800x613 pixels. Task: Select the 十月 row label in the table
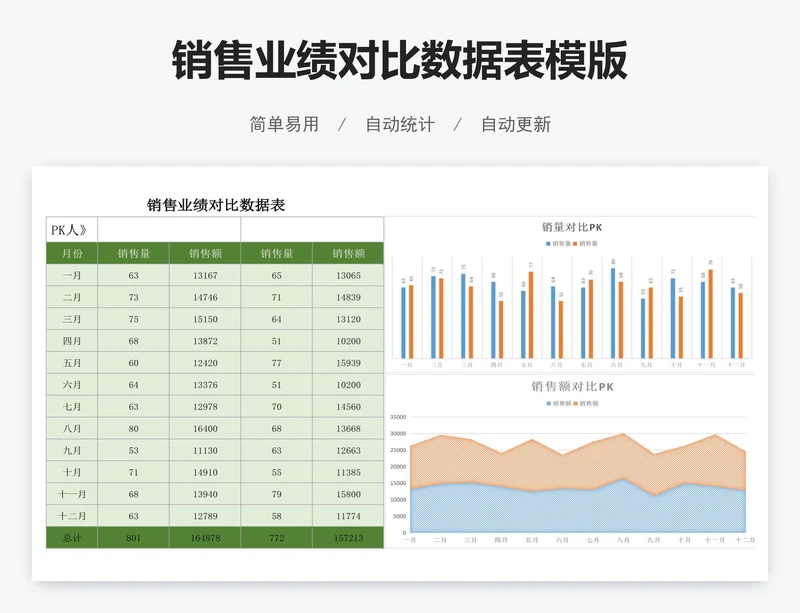click(x=72, y=473)
